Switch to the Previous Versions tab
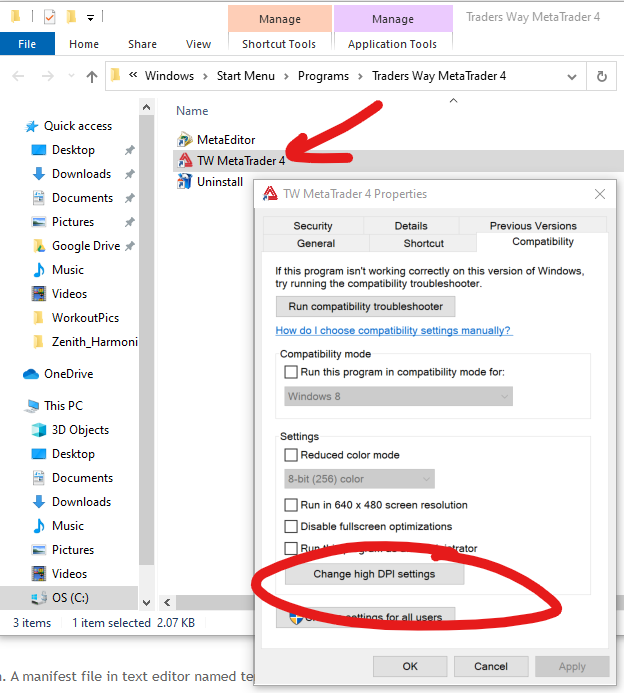624x693 pixels. [x=533, y=226]
